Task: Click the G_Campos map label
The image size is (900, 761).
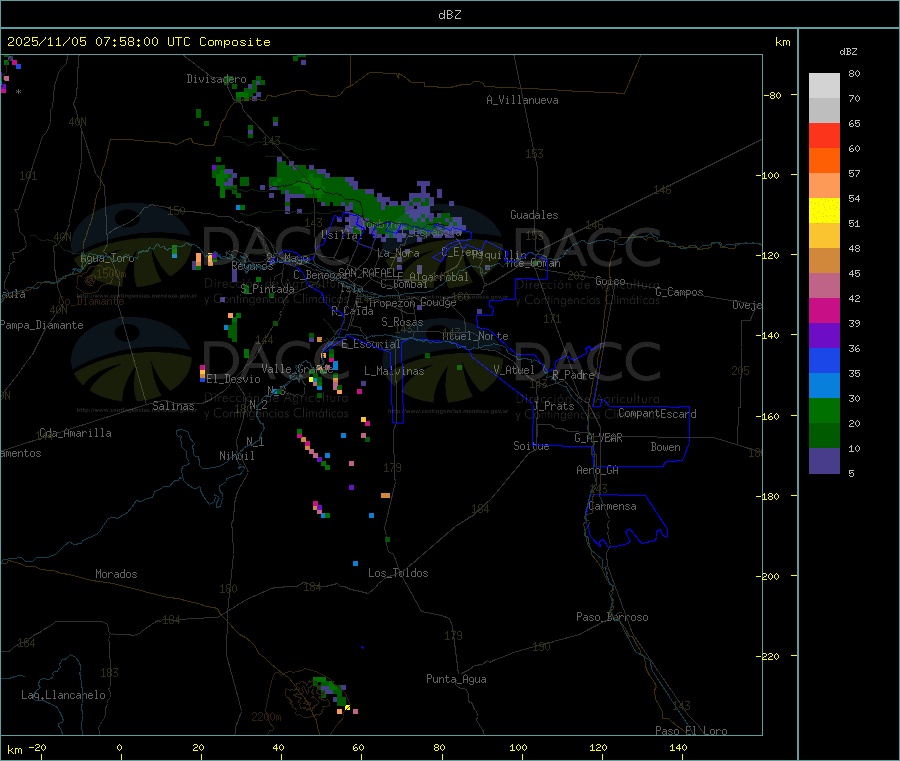Action: click(x=679, y=292)
